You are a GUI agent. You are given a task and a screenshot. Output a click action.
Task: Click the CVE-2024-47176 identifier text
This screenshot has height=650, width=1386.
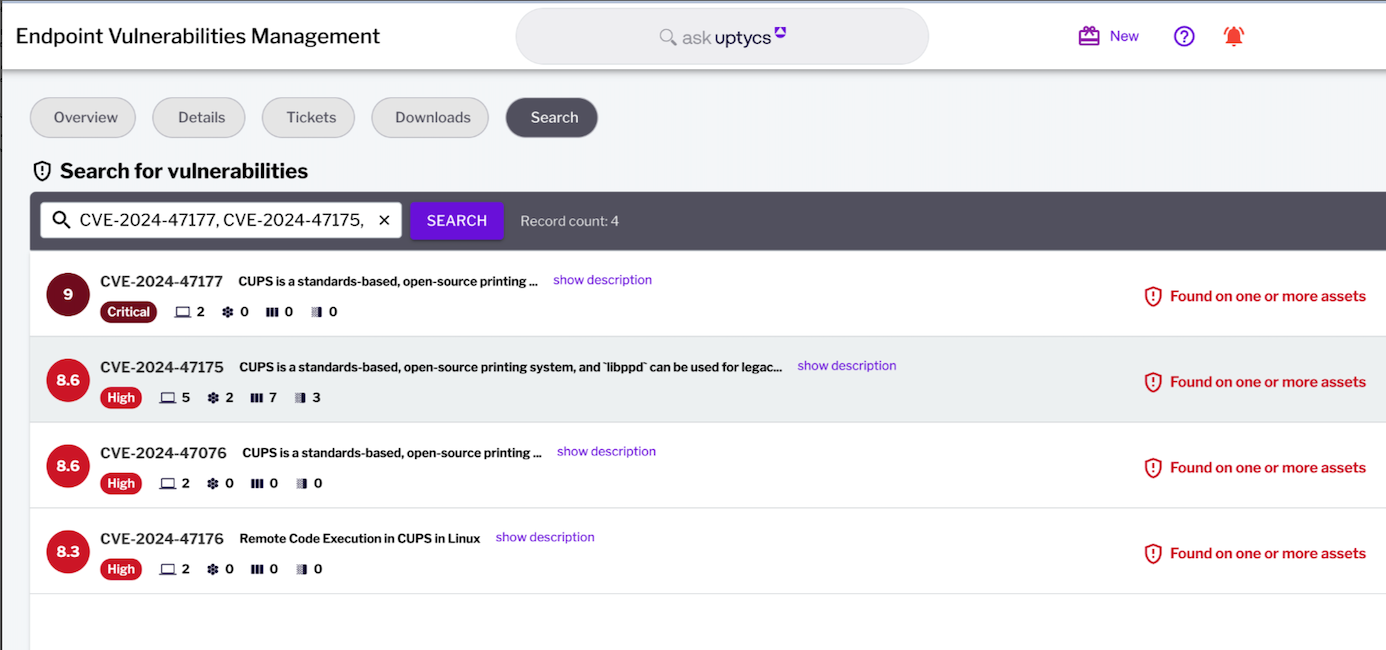pyautogui.click(x=162, y=540)
